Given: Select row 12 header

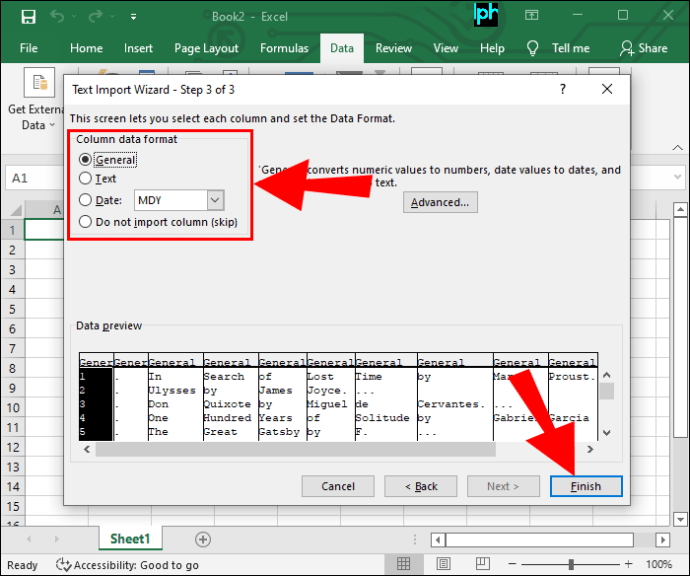Looking at the screenshot, I should click(x=12, y=448).
